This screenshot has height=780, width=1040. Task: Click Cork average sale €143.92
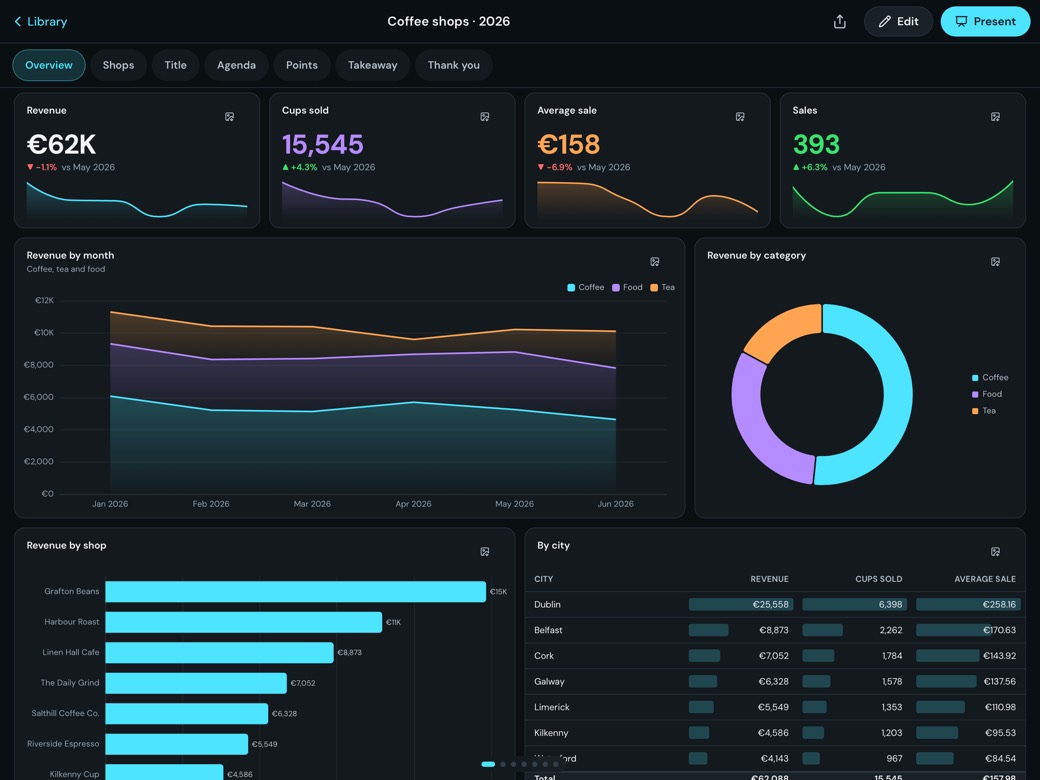[x=1000, y=656]
